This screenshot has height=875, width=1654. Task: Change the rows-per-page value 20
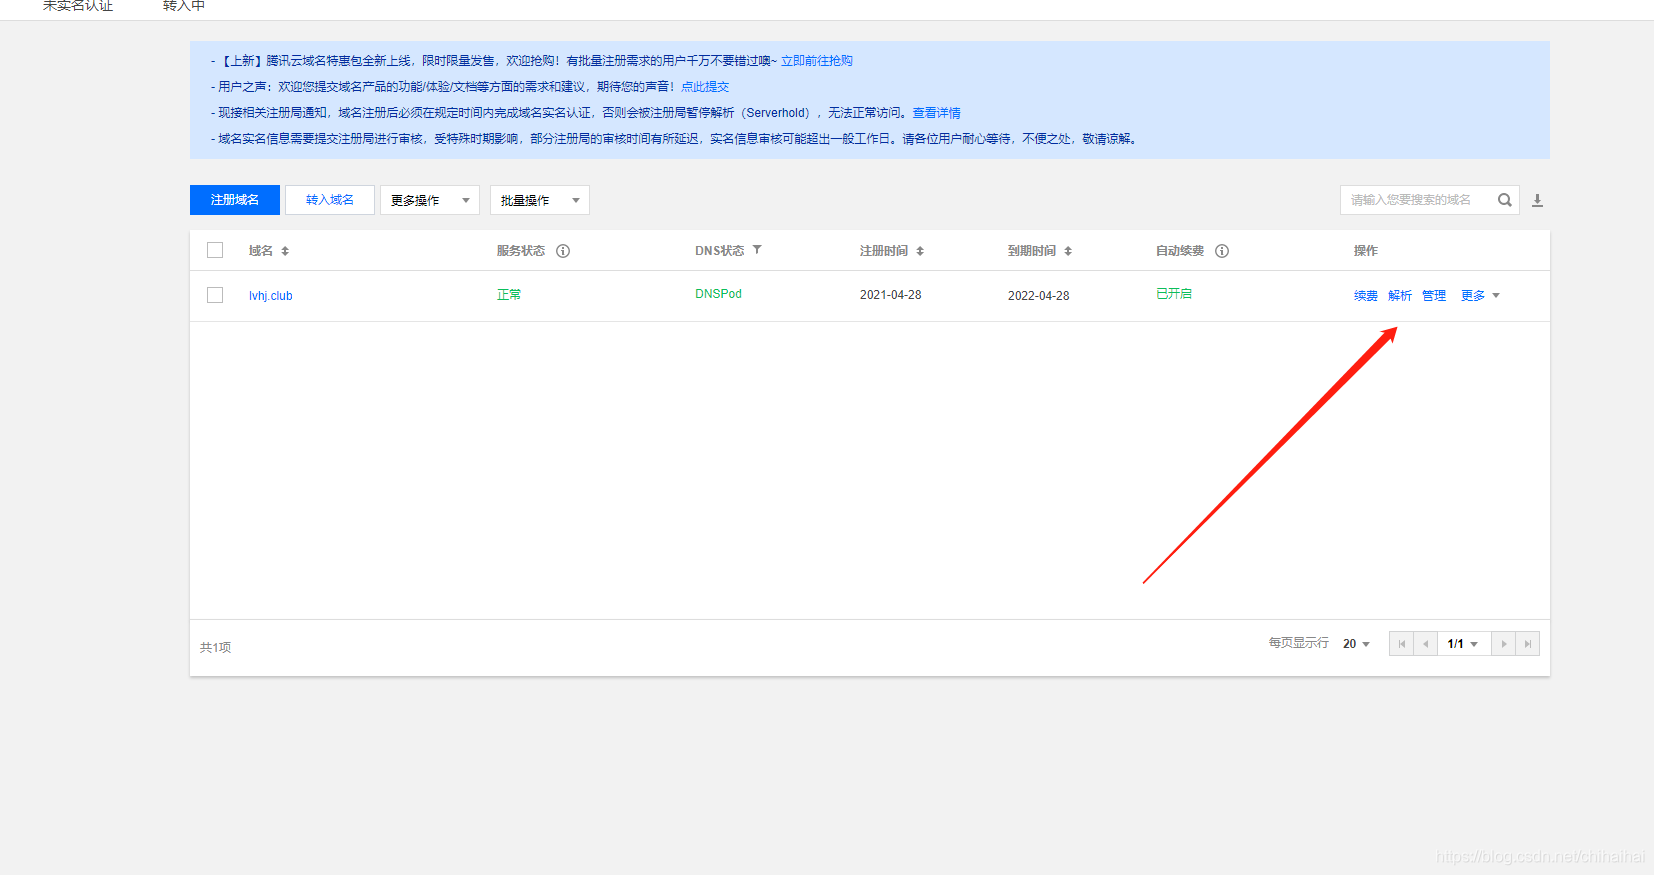[x=1356, y=644]
